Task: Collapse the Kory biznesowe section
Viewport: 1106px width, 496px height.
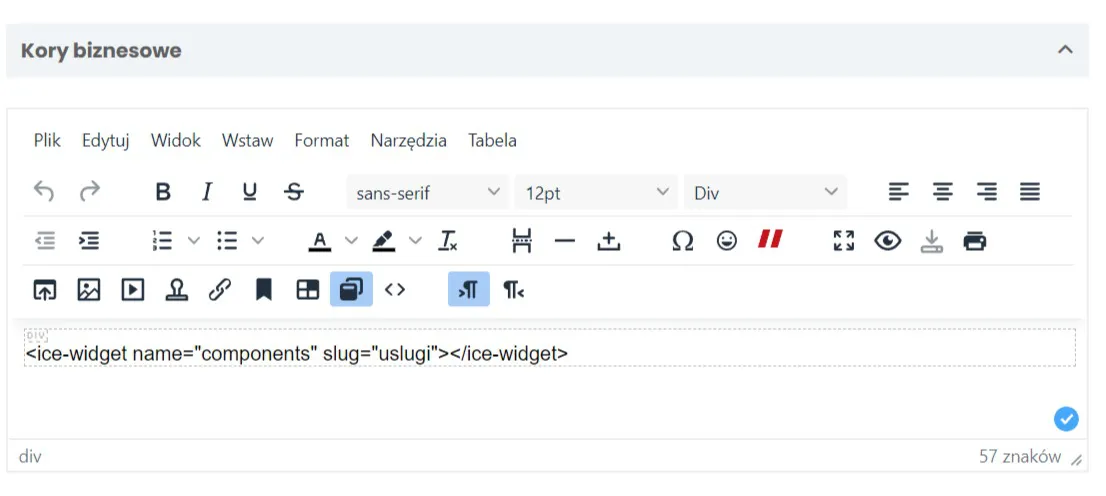Action: (1065, 50)
